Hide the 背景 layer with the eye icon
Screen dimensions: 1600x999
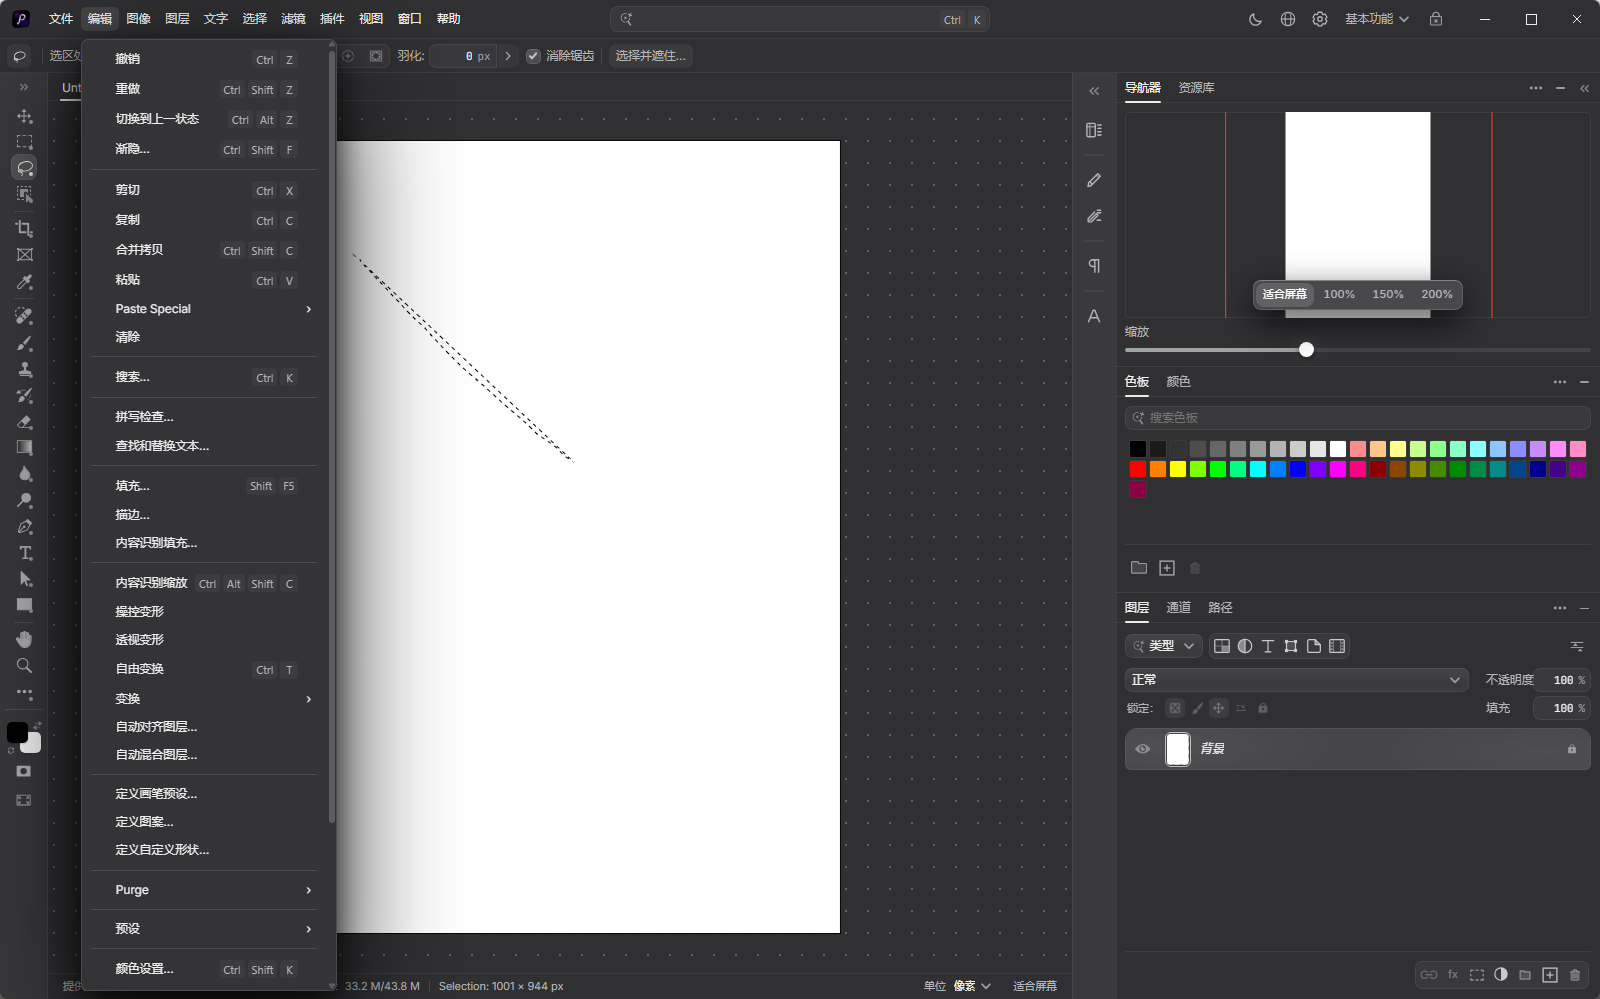coord(1142,749)
